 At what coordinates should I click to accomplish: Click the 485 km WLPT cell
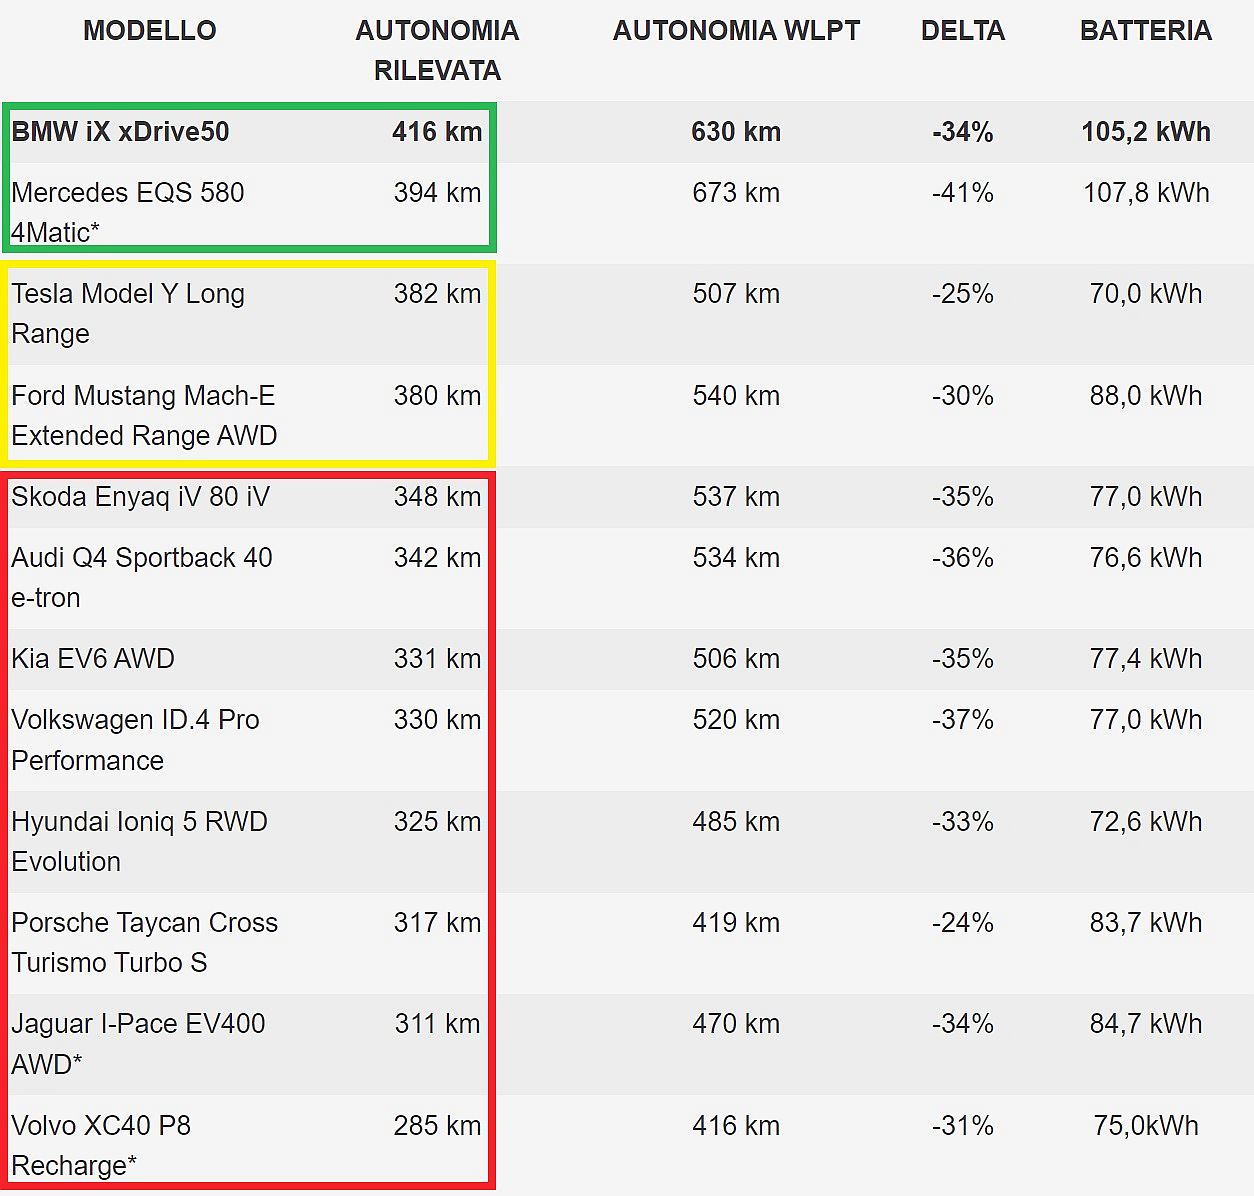point(736,821)
